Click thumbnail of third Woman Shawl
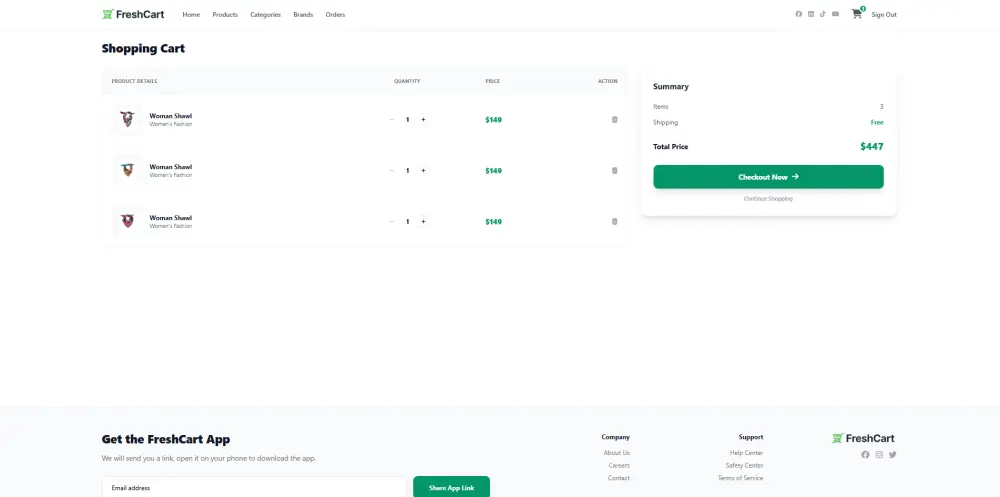Screen dimensions: 1000x497 [128, 221]
